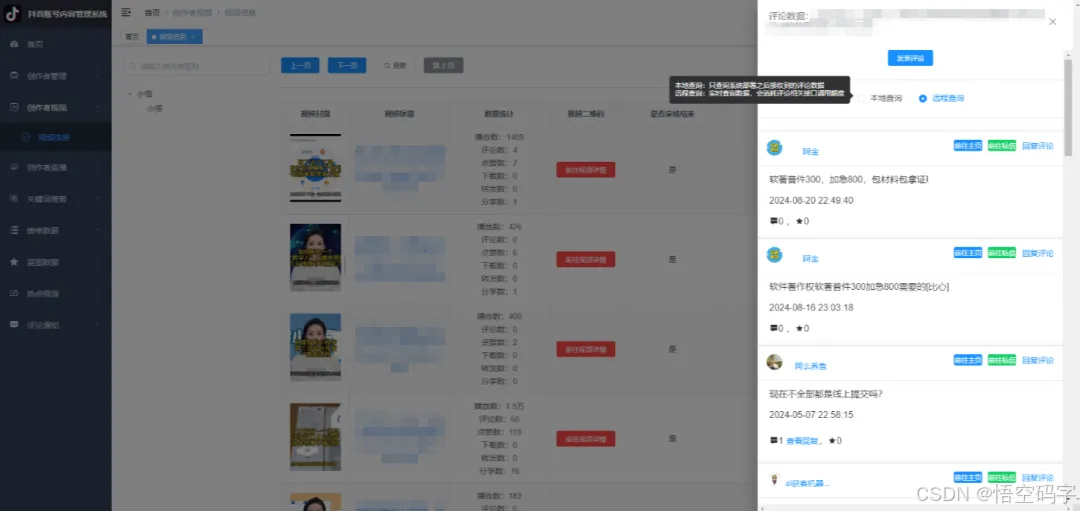Open the first video cover thumbnail
The width and height of the screenshot is (1080, 511).
315,168
